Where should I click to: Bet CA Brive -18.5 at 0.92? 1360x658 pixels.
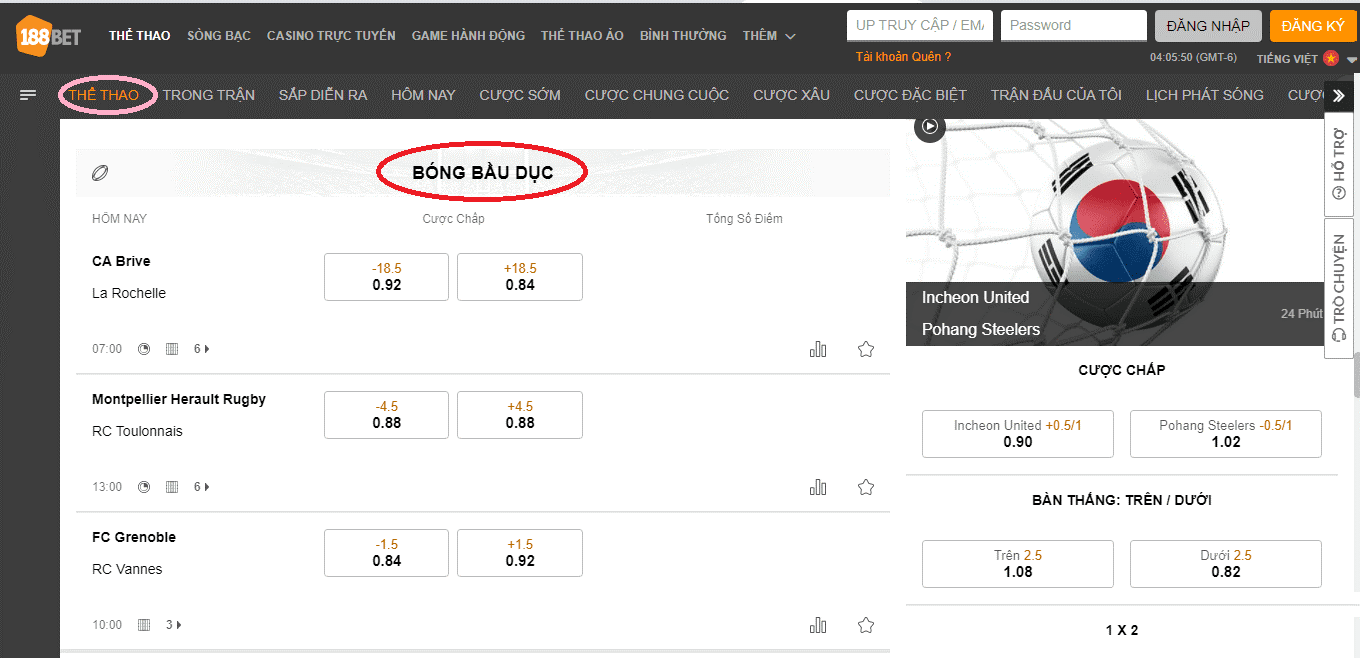[386, 277]
